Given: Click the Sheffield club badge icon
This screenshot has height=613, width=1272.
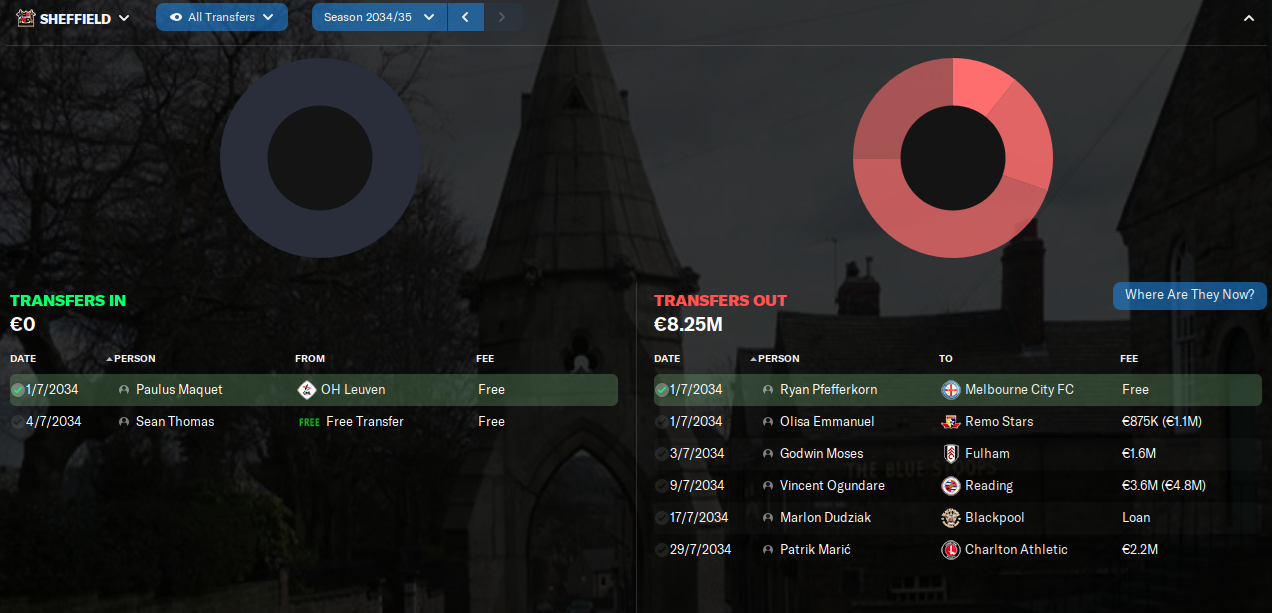Looking at the screenshot, I should pos(26,17).
